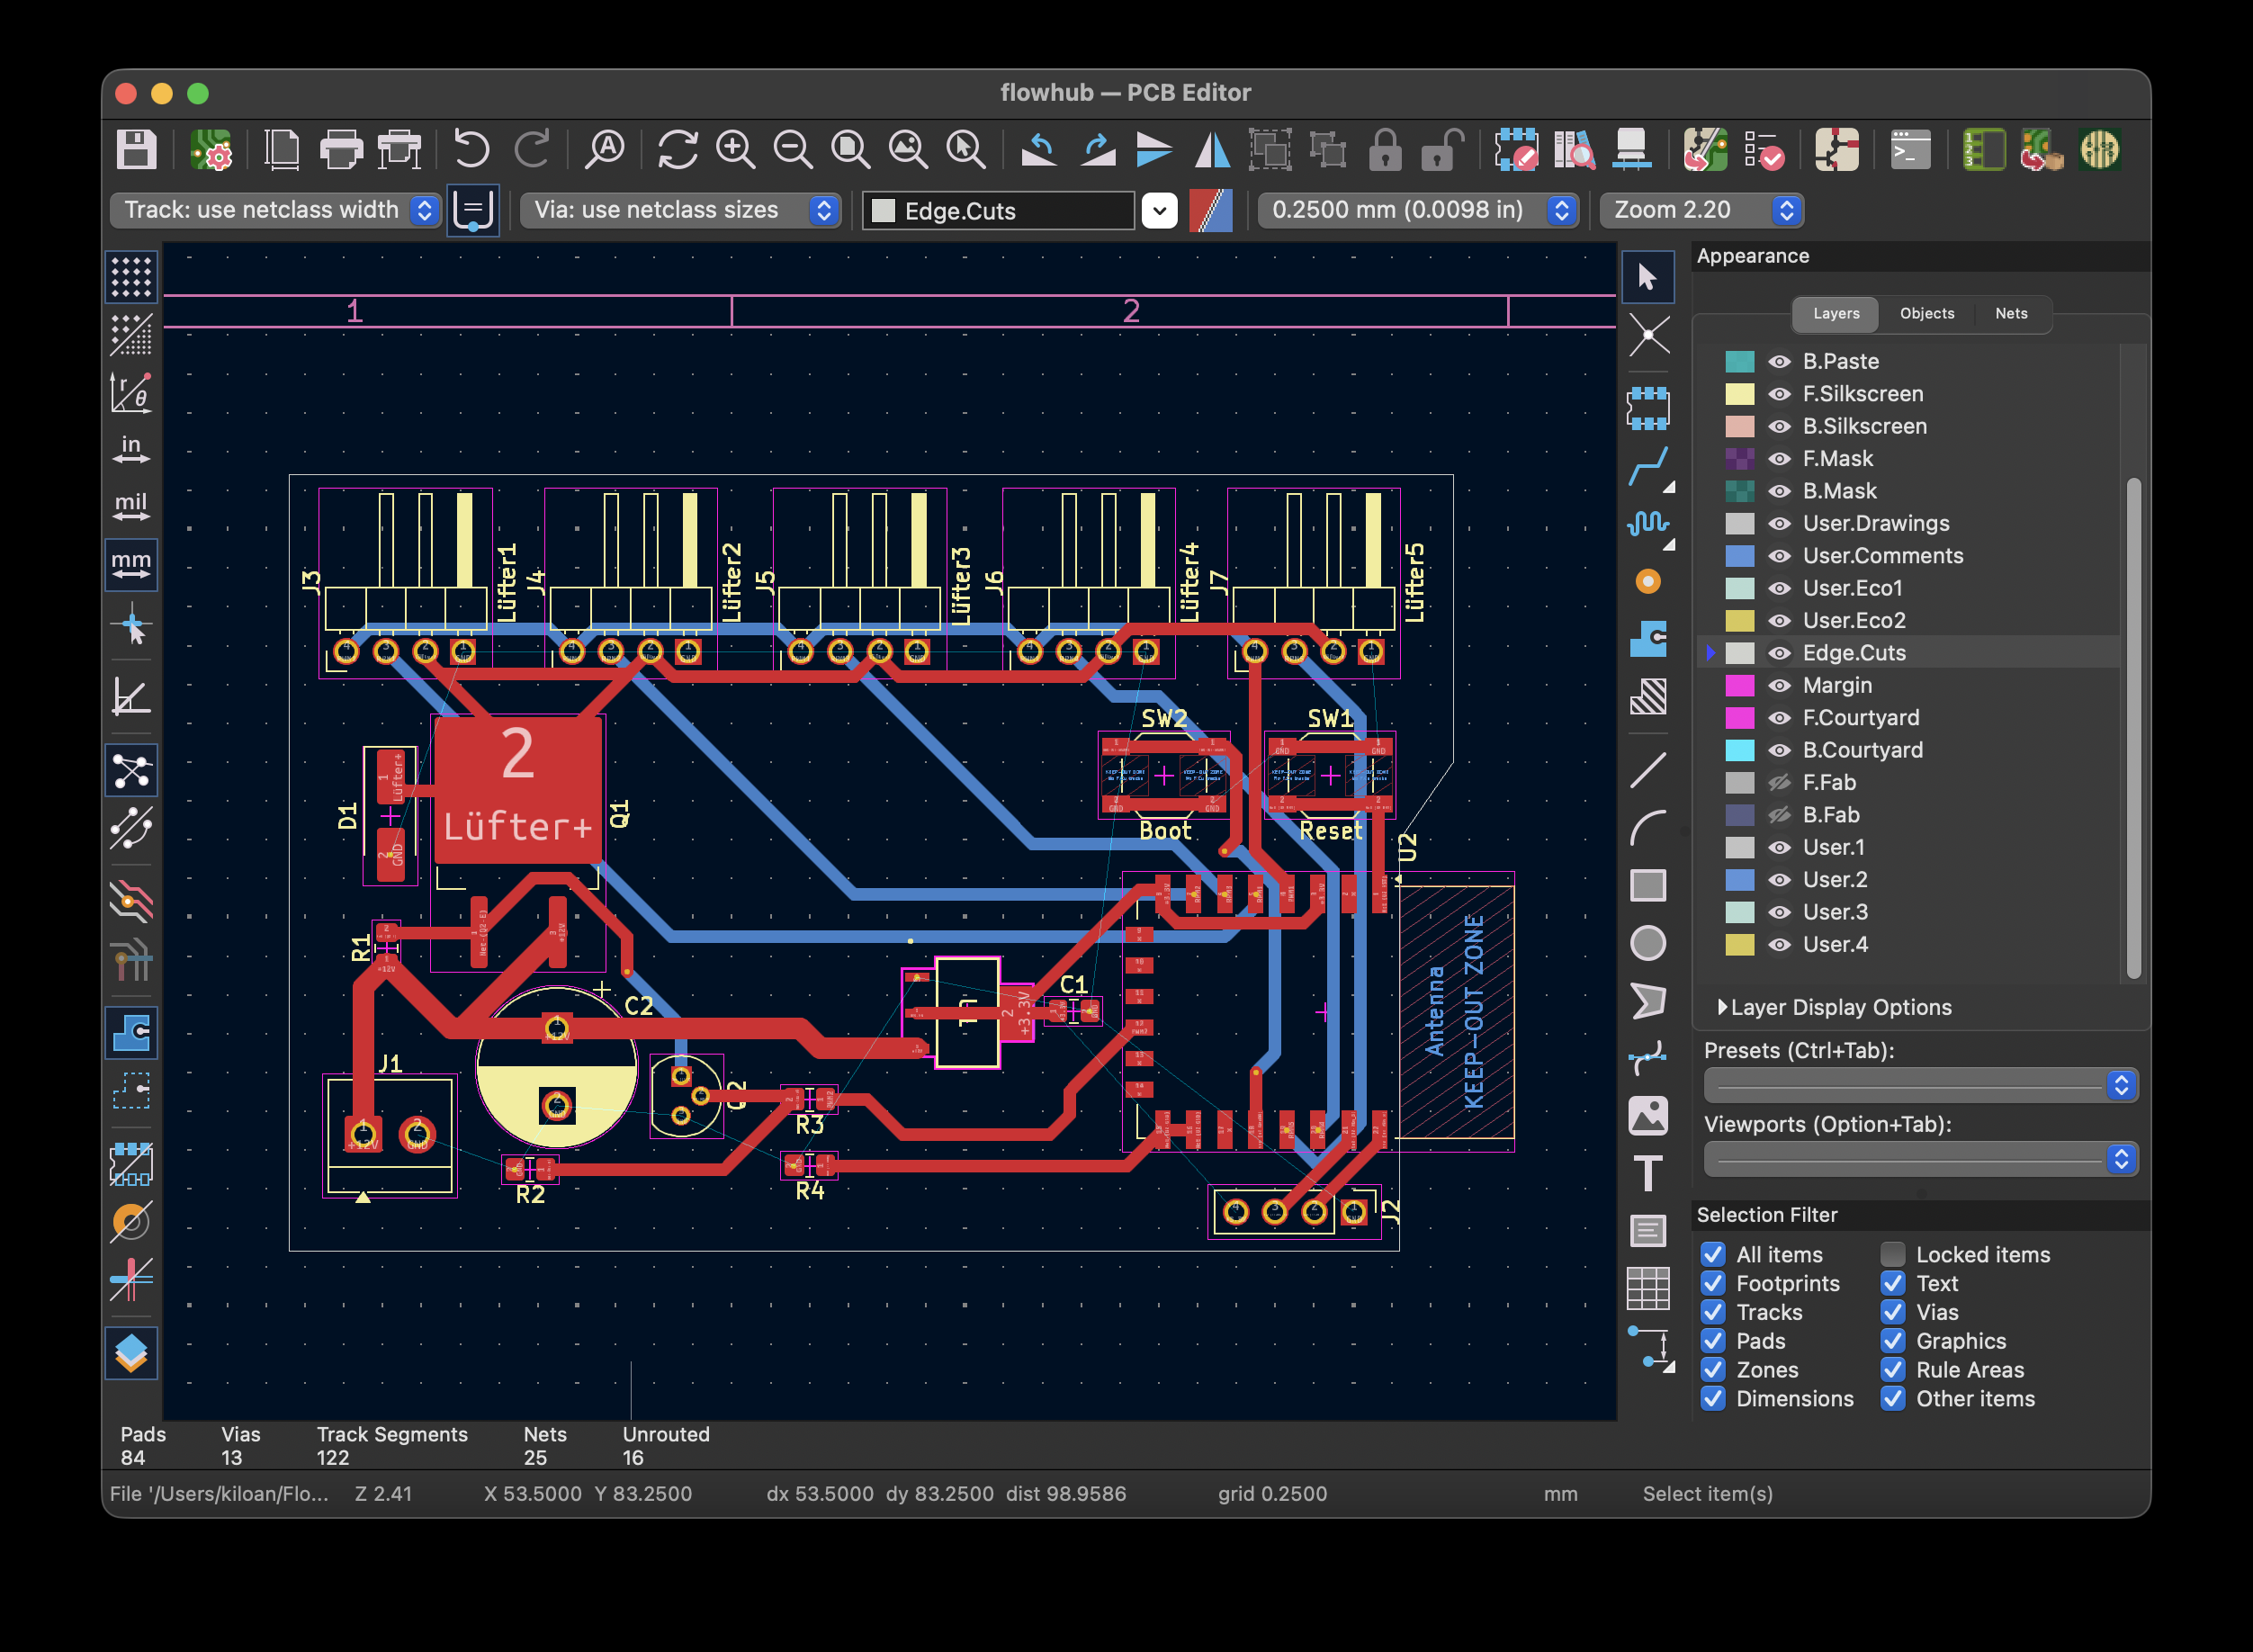Expand Layer Display Options

[1722, 1007]
